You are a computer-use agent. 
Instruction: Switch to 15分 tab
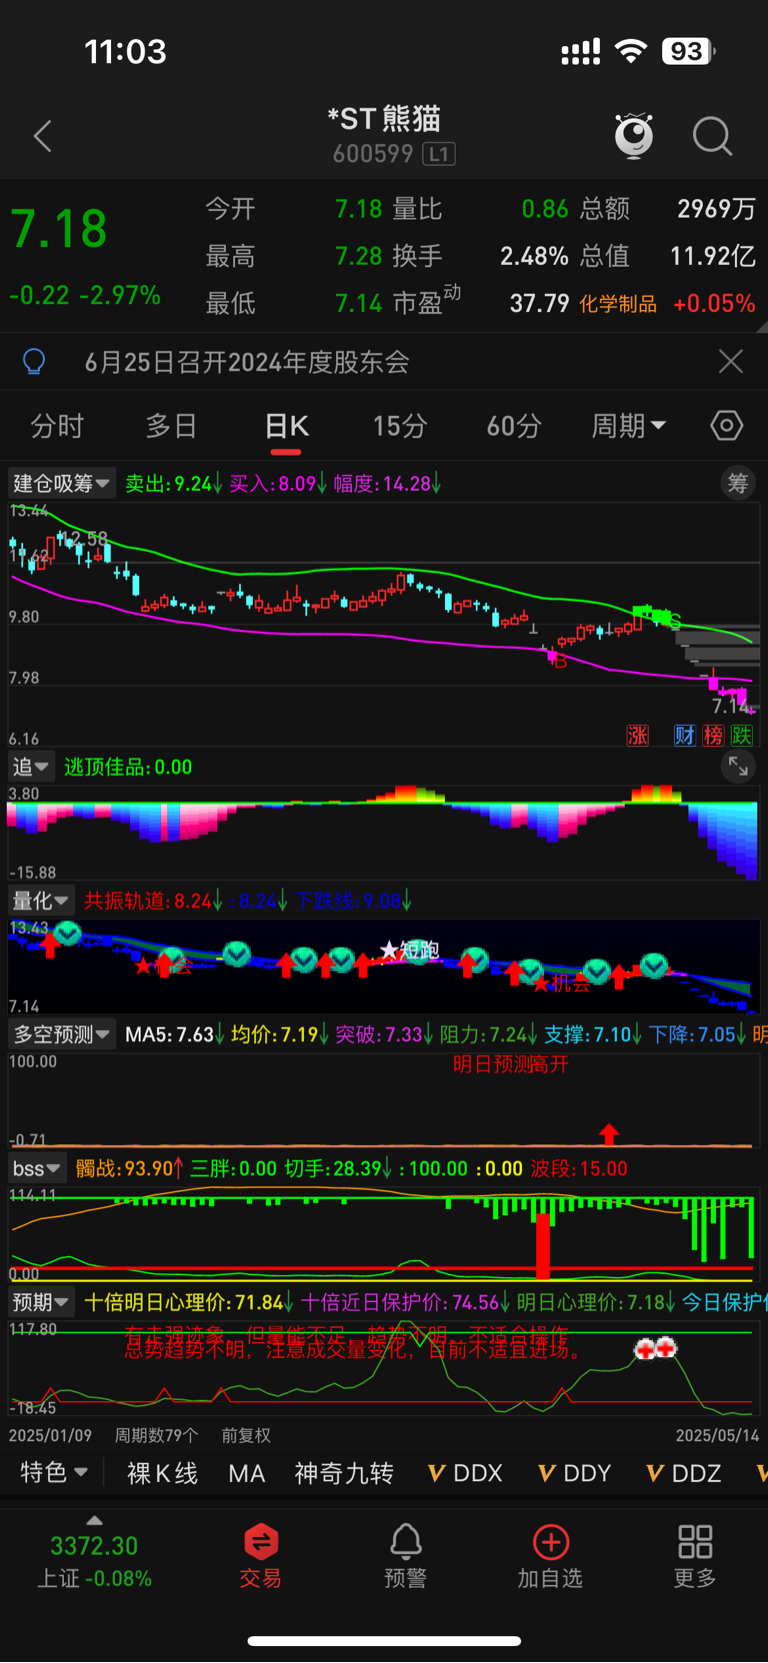coord(400,426)
